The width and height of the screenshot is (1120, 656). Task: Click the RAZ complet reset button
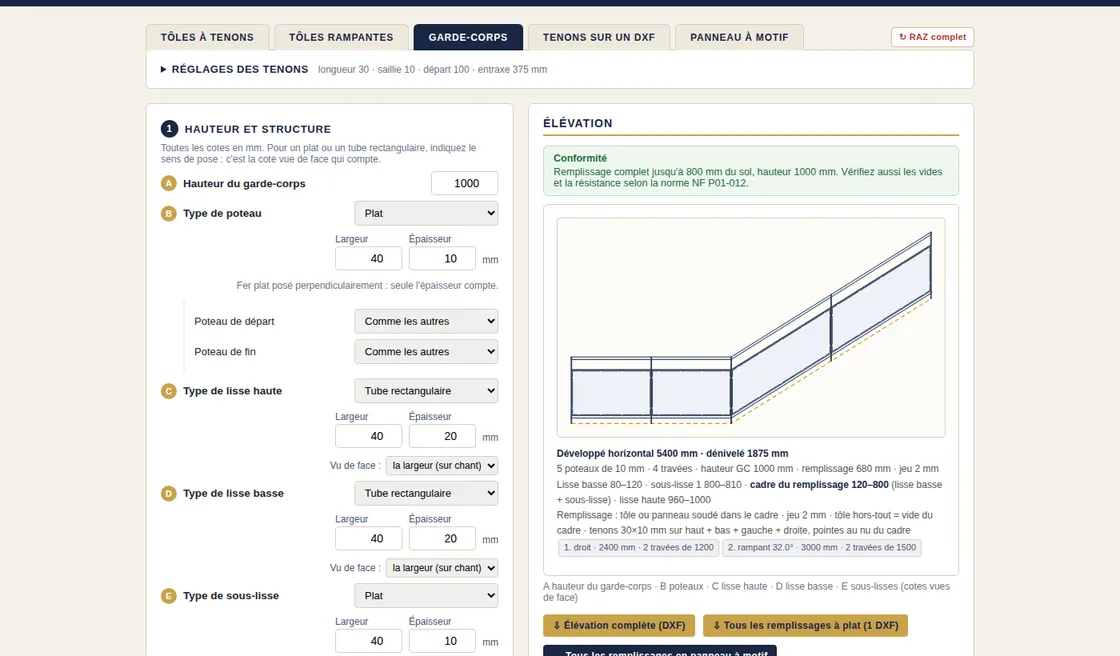pyautogui.click(x=932, y=37)
